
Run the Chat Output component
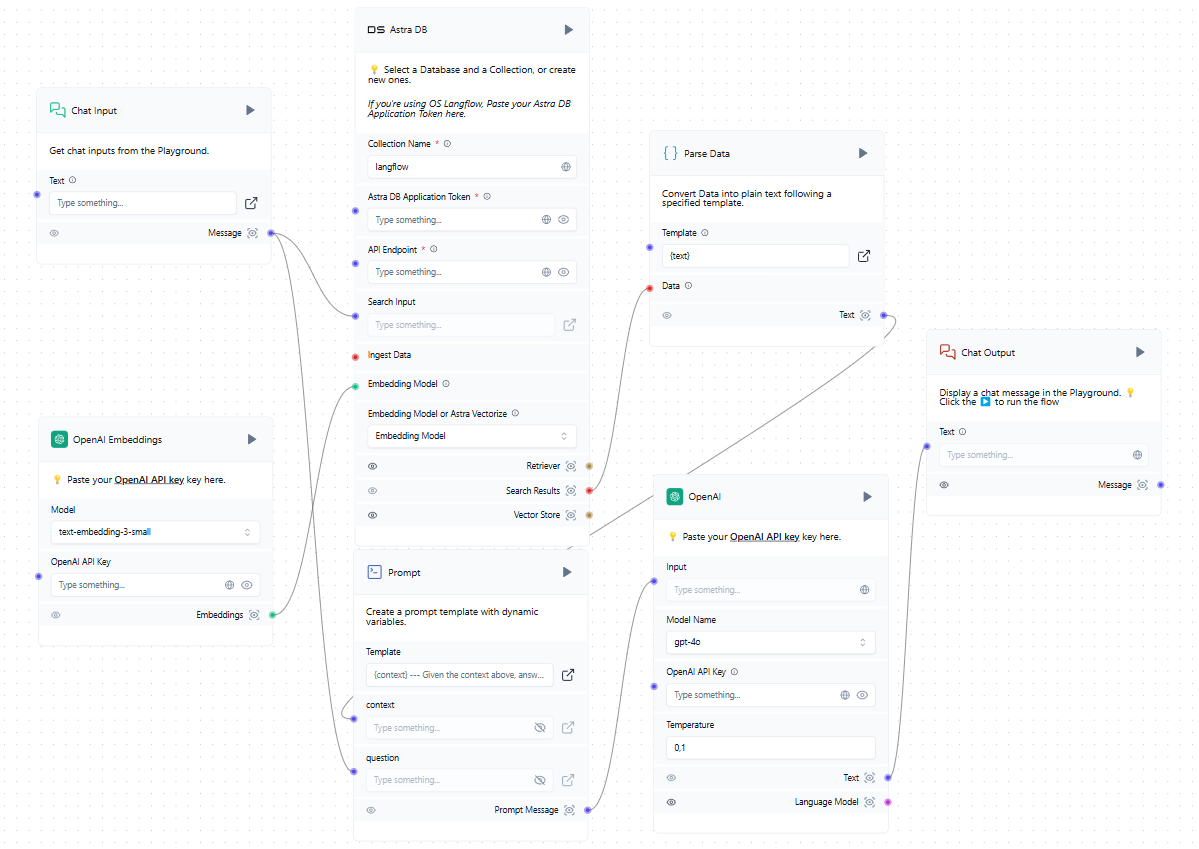1139,352
